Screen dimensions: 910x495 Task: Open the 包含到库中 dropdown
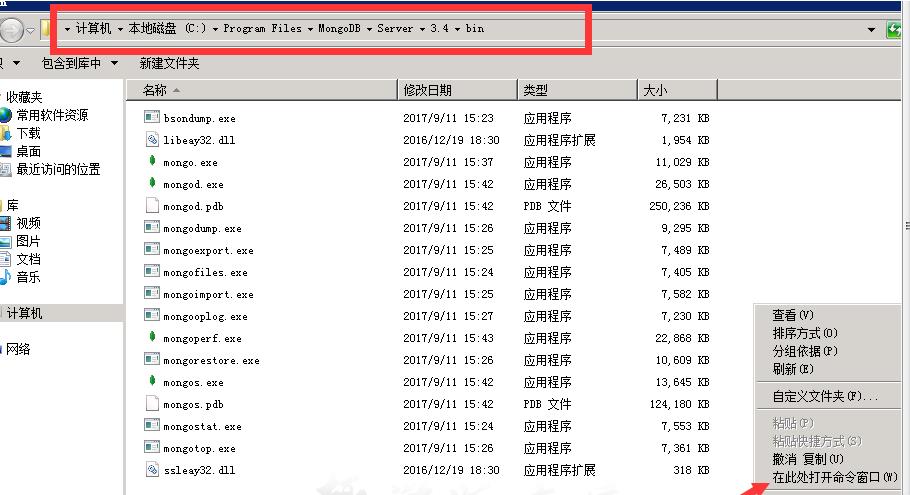80,63
